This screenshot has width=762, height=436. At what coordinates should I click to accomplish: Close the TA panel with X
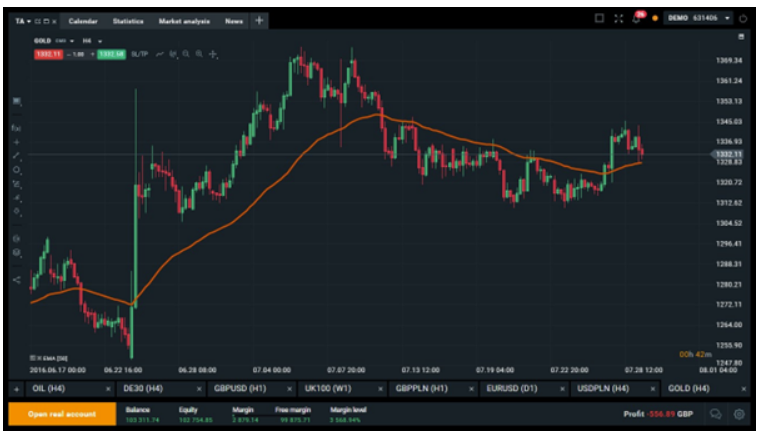click(x=54, y=21)
